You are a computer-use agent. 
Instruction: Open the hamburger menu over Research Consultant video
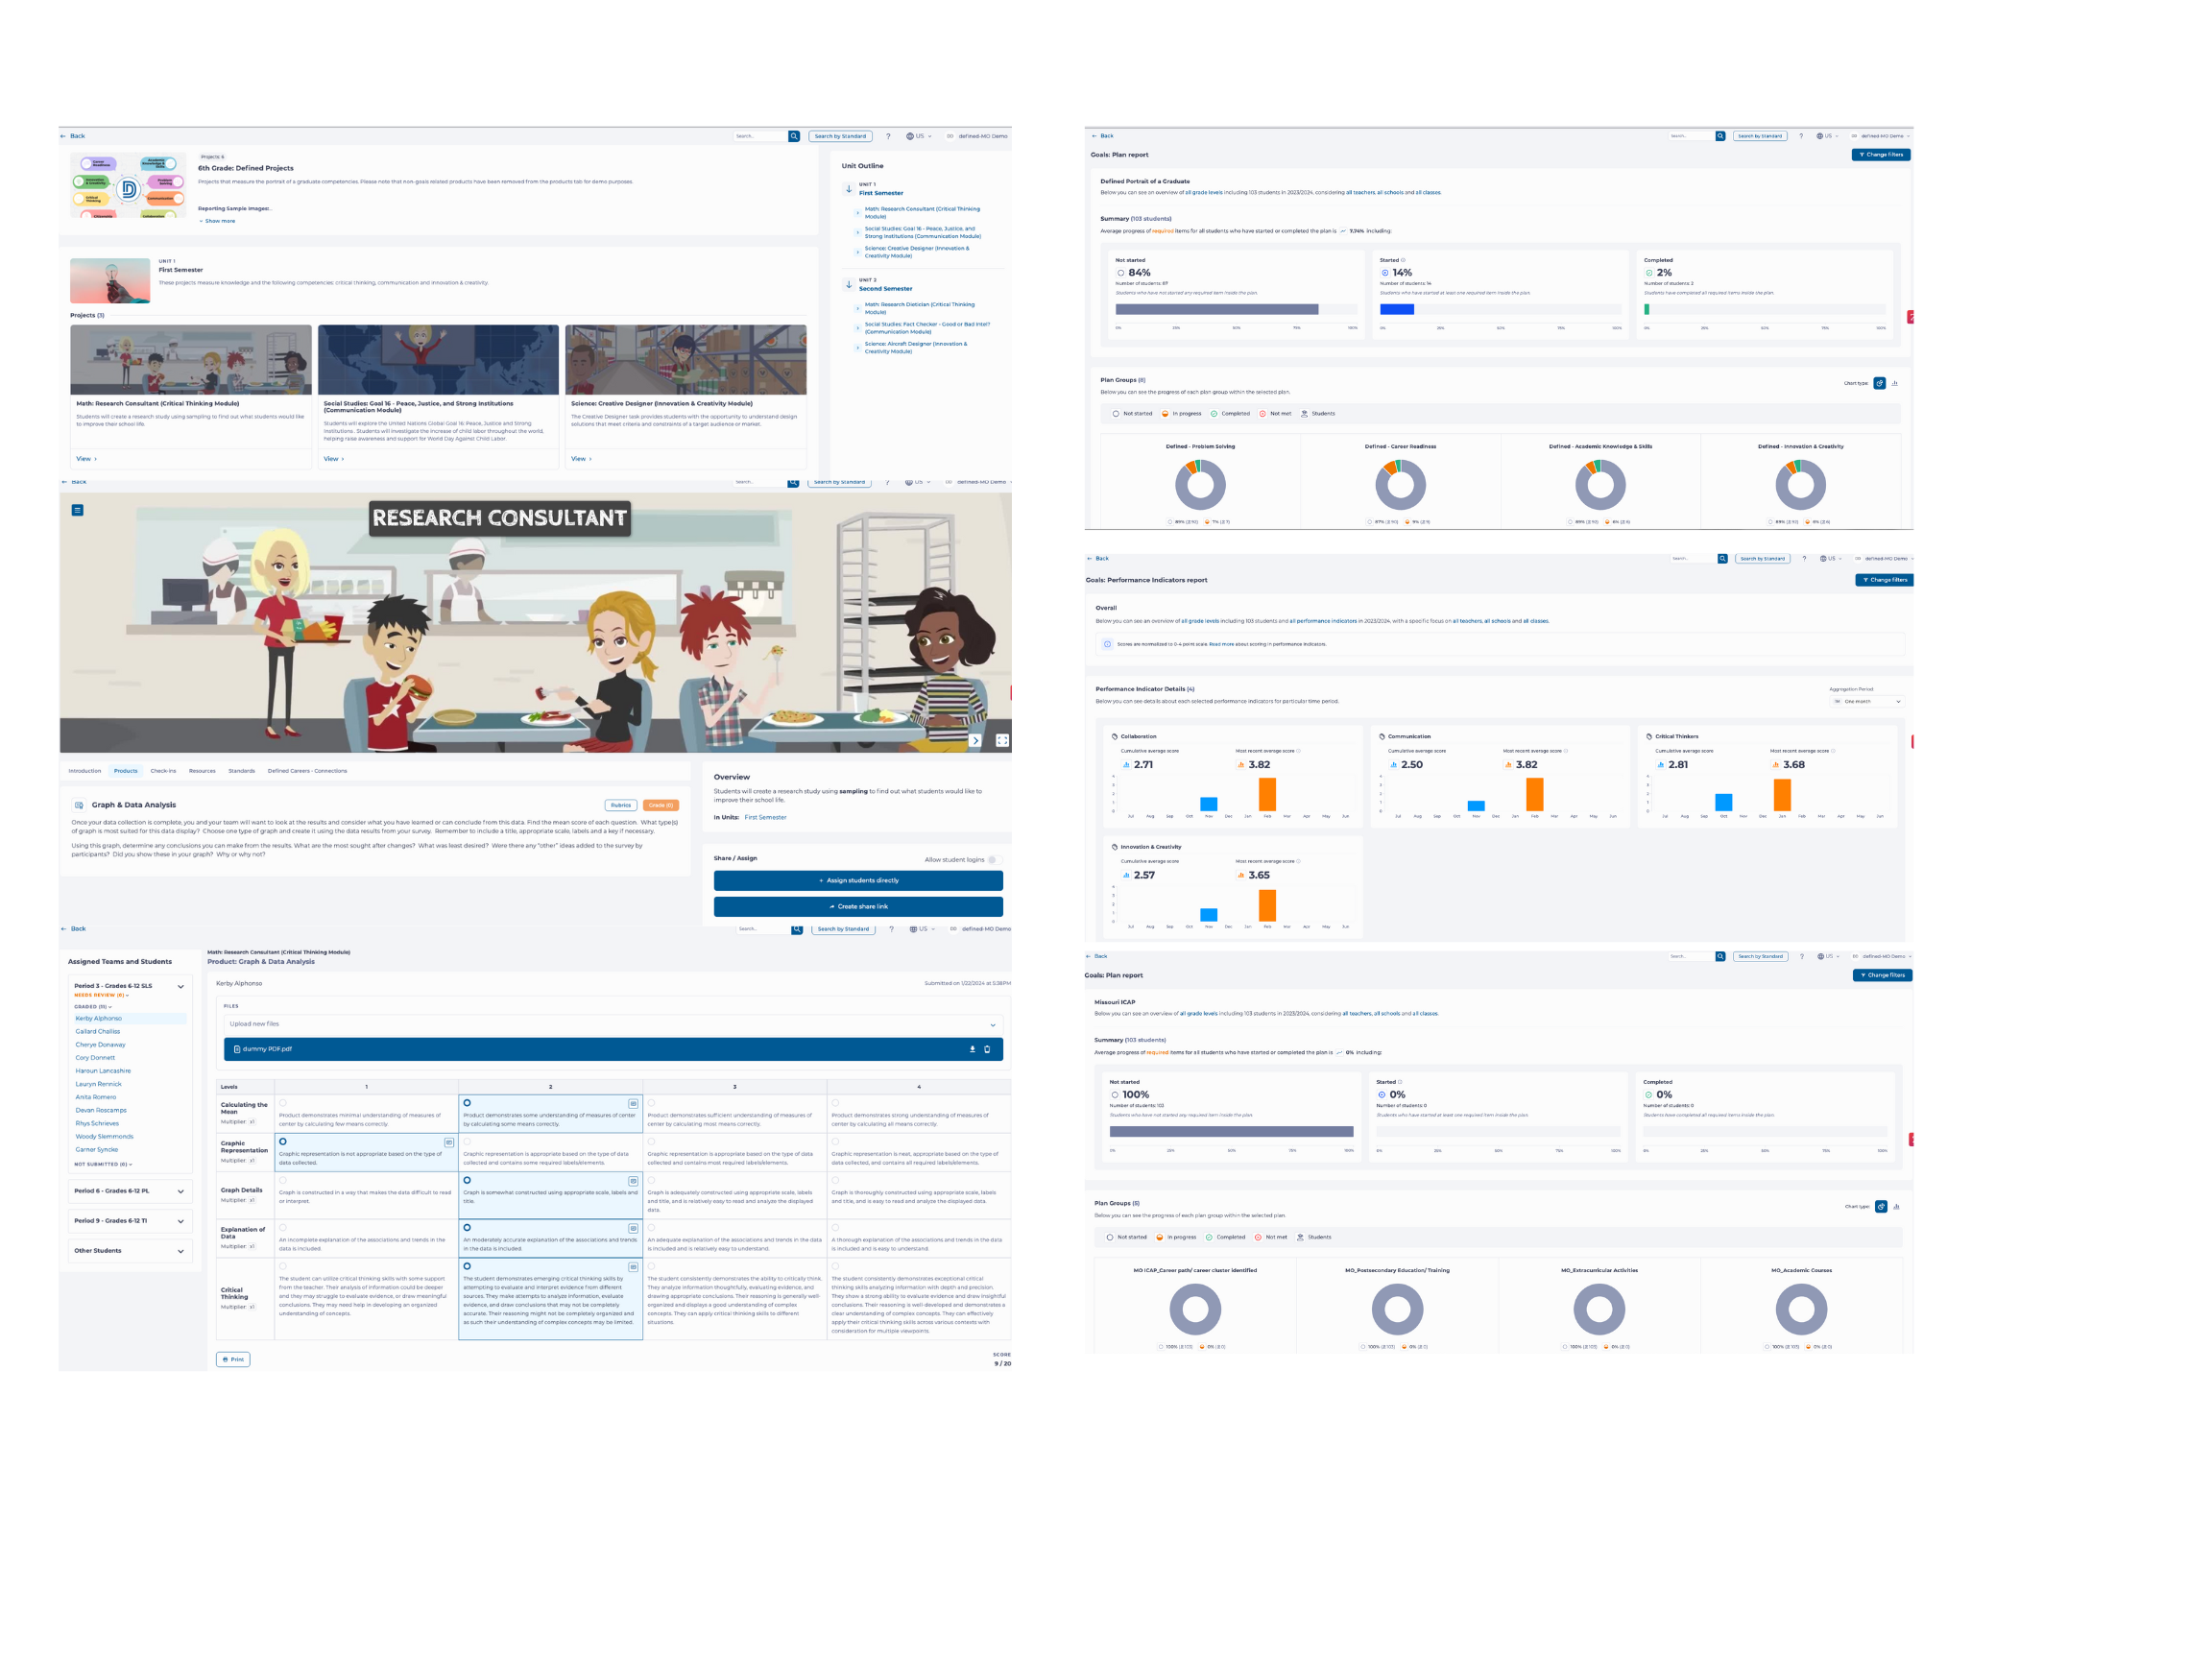pos(78,510)
